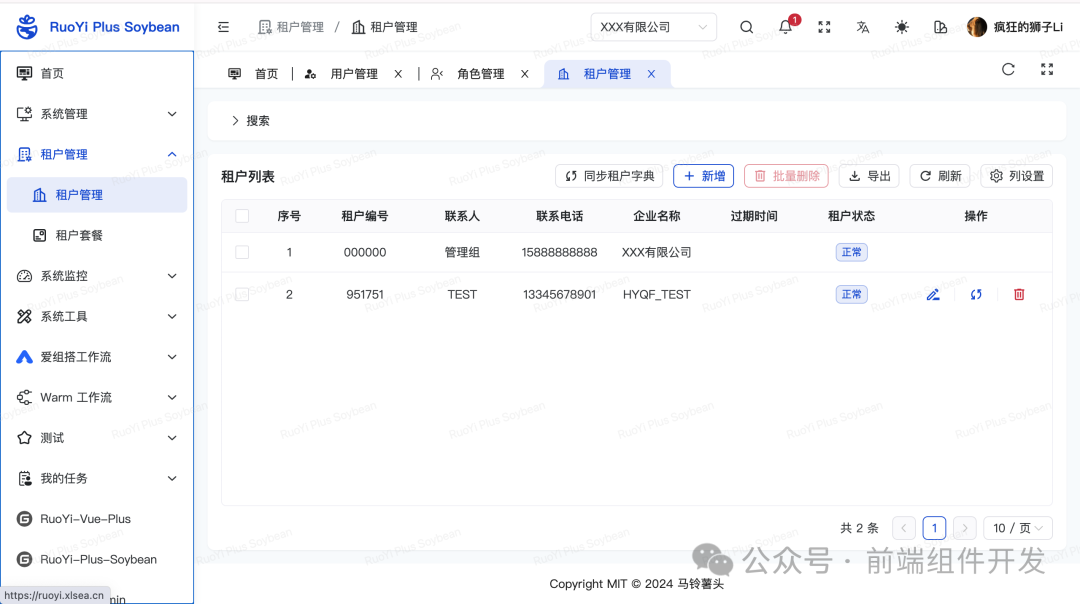Edit tenant 951751 with the pencil icon

(x=933, y=294)
